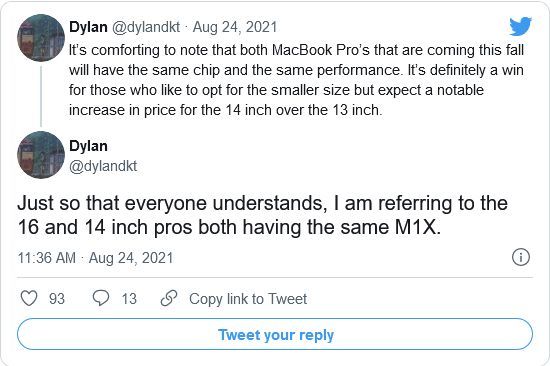Open the tweet info circle icon

pos(521,257)
